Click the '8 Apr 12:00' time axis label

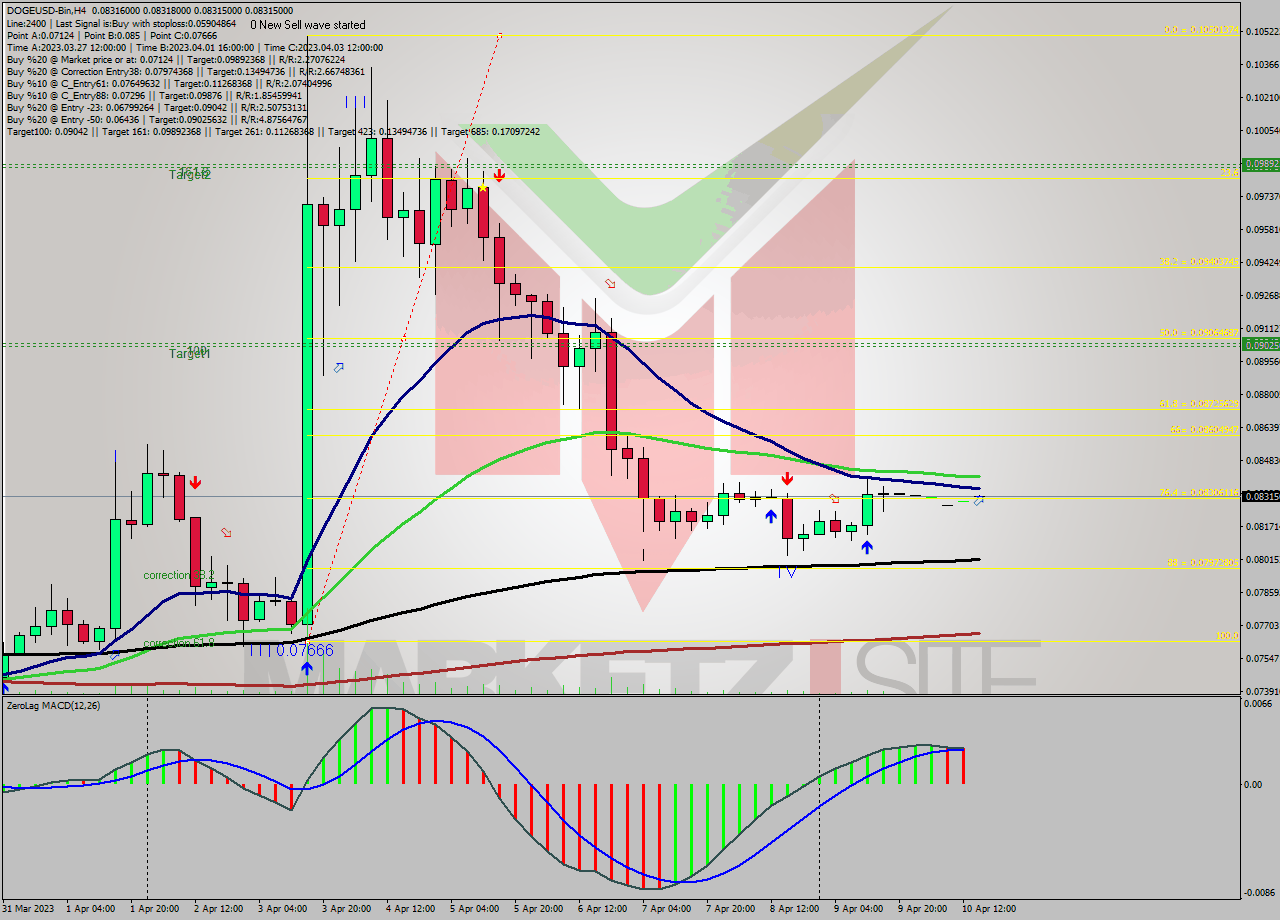point(793,909)
